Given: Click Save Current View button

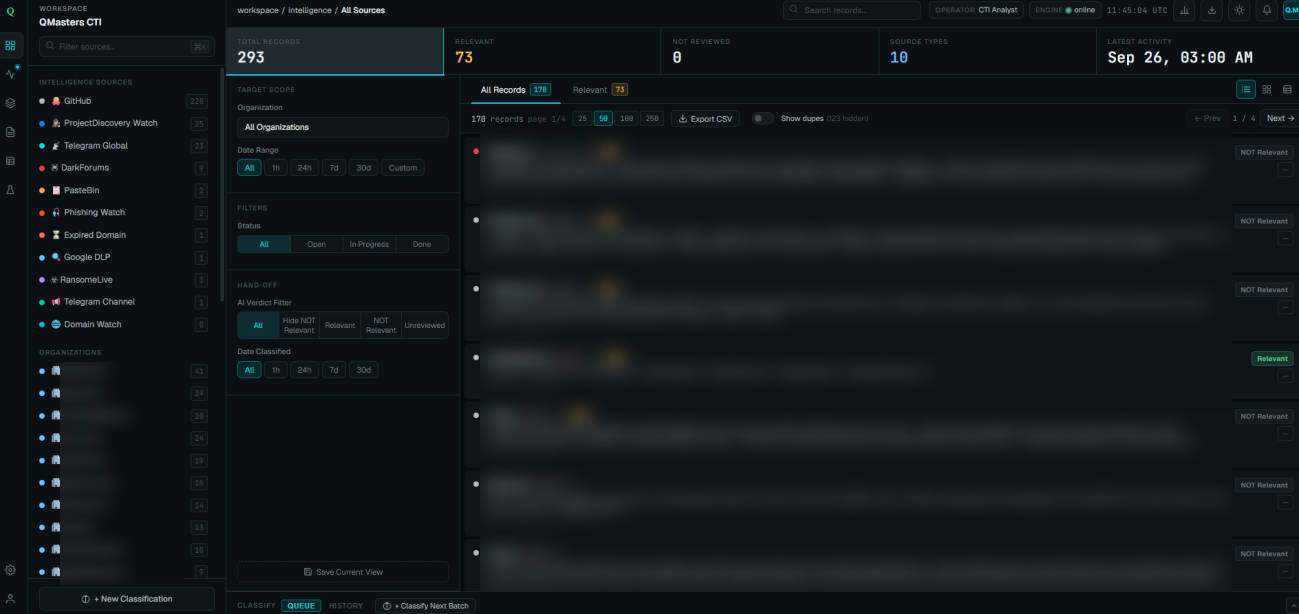Looking at the screenshot, I should point(342,572).
